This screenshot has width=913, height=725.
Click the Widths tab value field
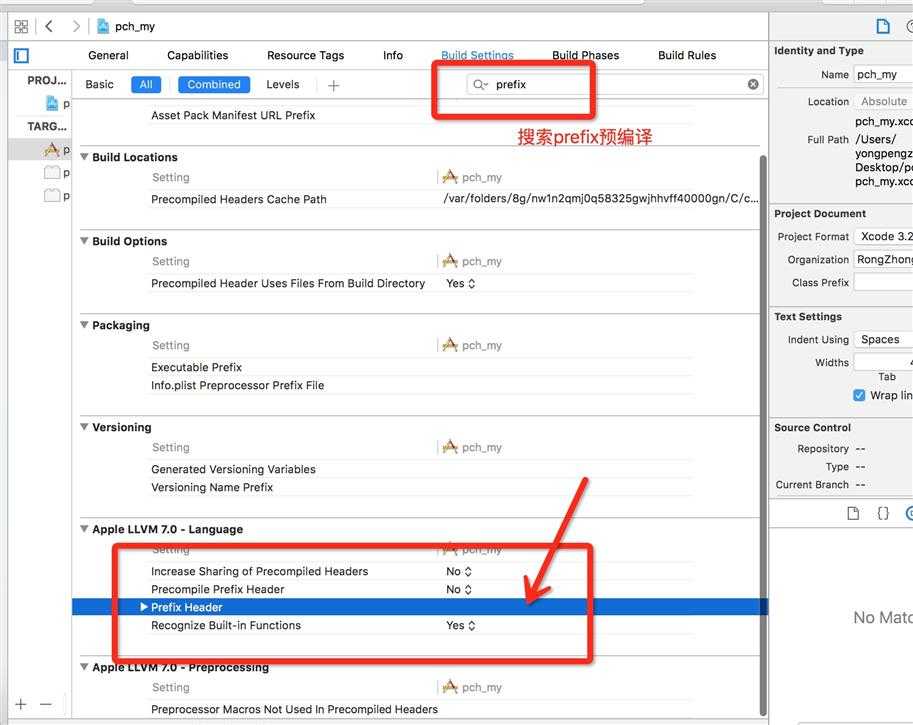pos(883,362)
